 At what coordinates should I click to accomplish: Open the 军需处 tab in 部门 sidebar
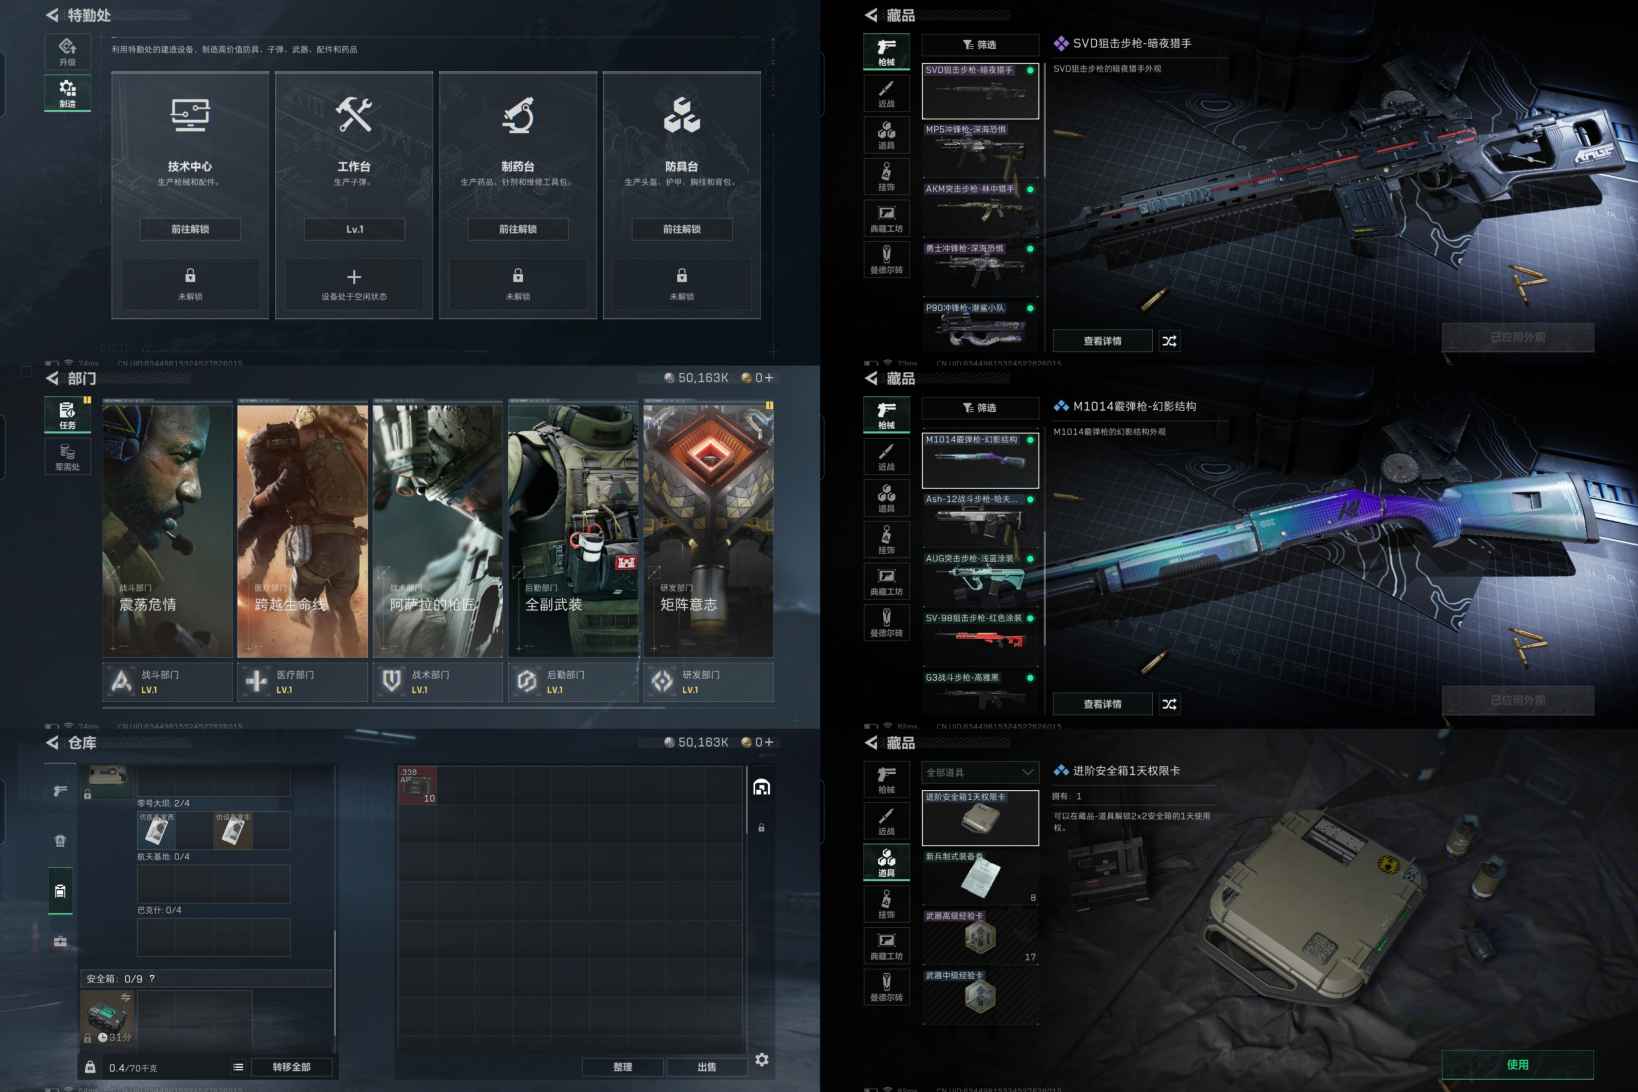[67, 456]
